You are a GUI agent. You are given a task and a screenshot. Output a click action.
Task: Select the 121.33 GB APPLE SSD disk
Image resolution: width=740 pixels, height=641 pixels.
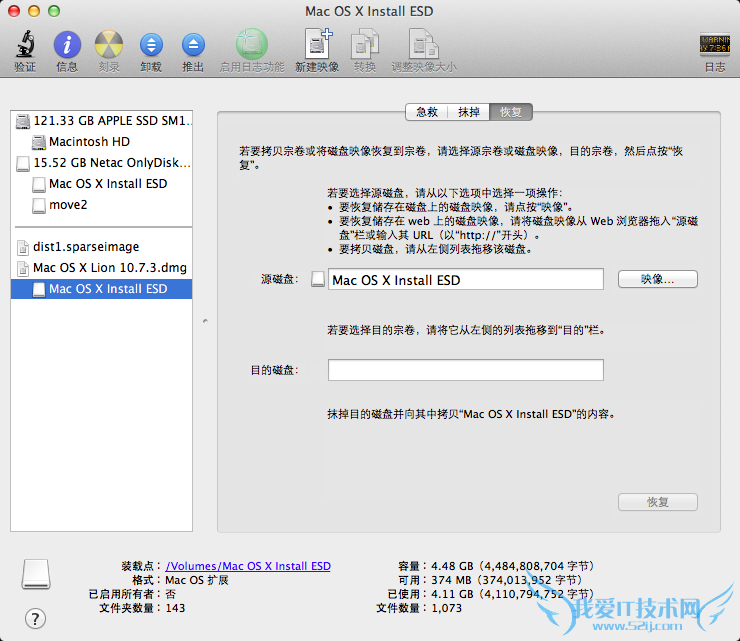[101, 121]
